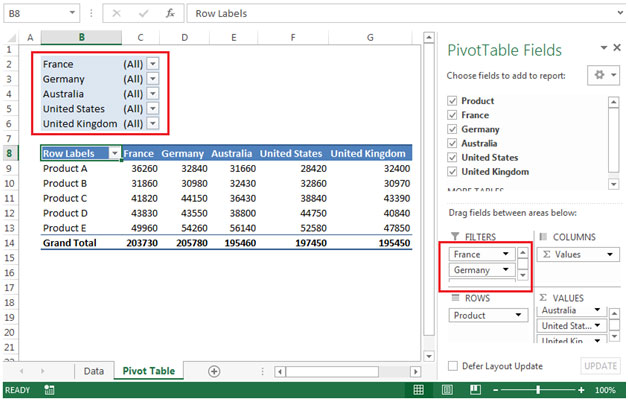Image resolution: width=628 pixels, height=401 pixels.
Task: Switch to Normal view icon
Action: click(419, 390)
